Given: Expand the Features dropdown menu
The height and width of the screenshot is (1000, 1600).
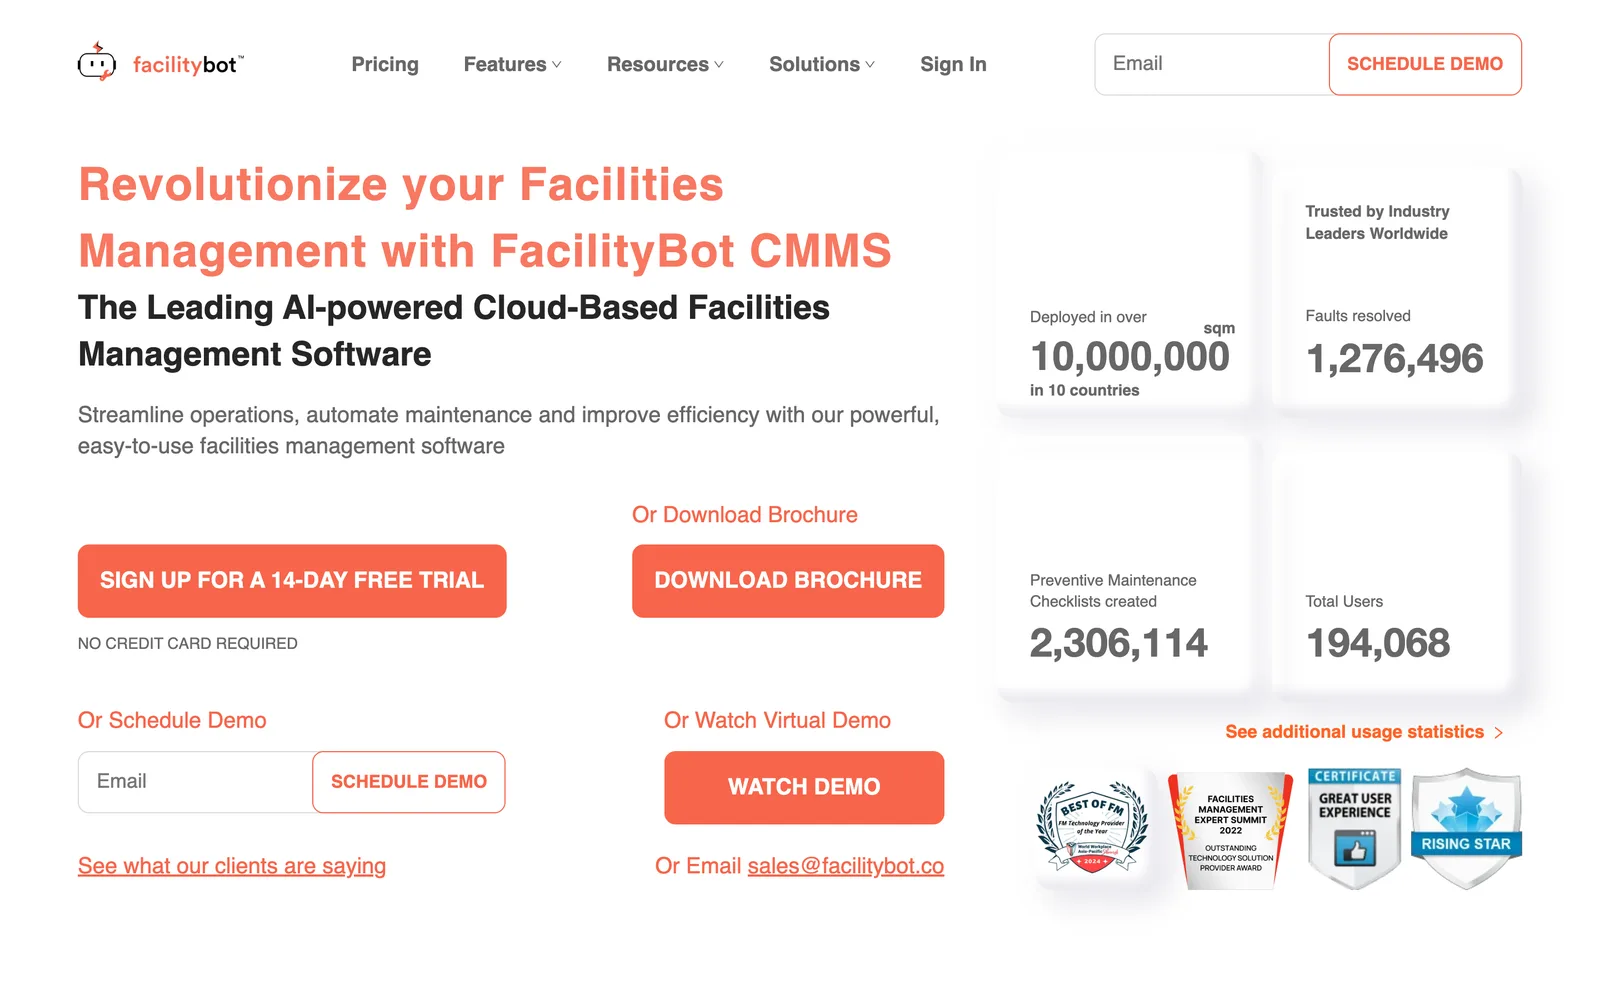Looking at the screenshot, I should click(x=512, y=64).
